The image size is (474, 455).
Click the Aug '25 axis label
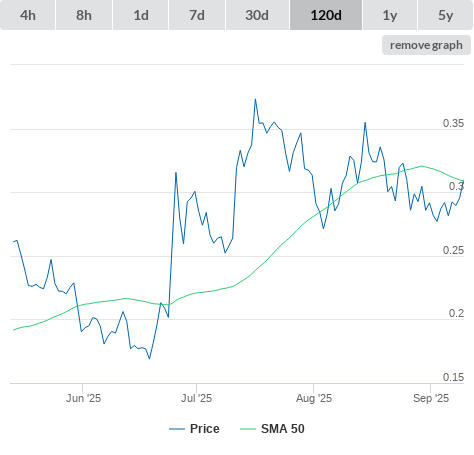(x=314, y=398)
